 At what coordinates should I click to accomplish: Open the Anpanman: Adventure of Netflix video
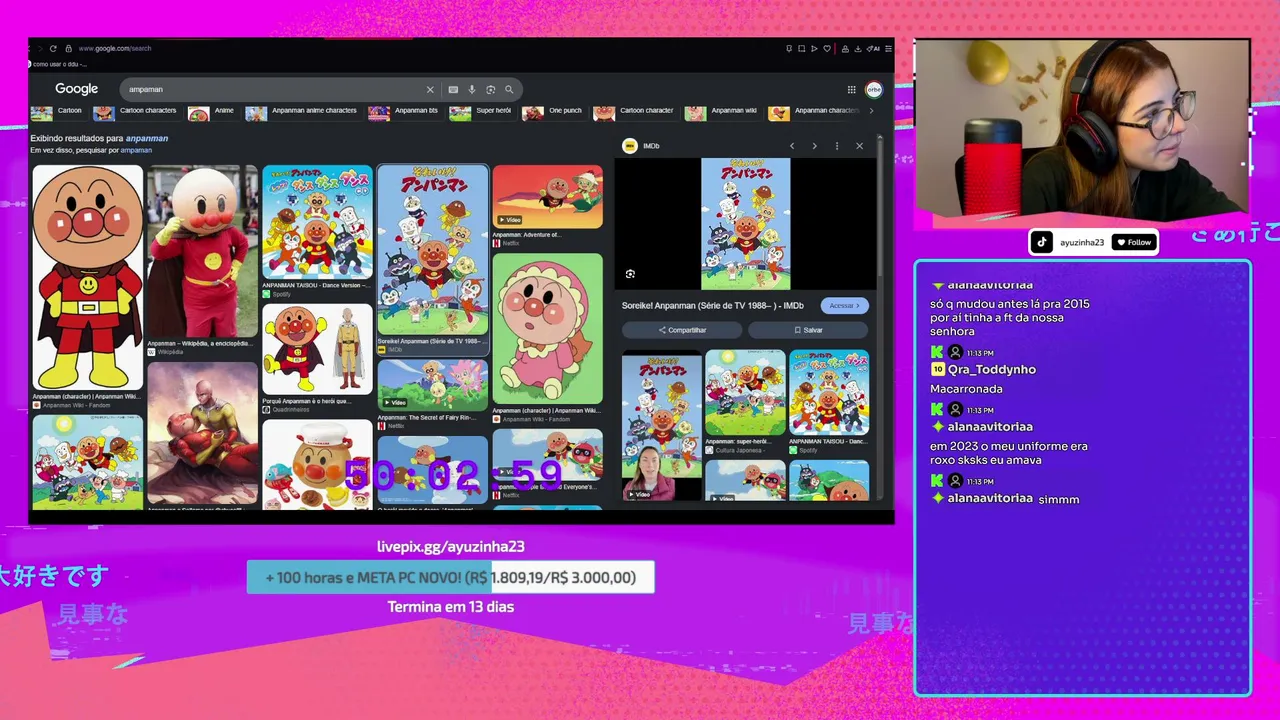click(x=547, y=197)
